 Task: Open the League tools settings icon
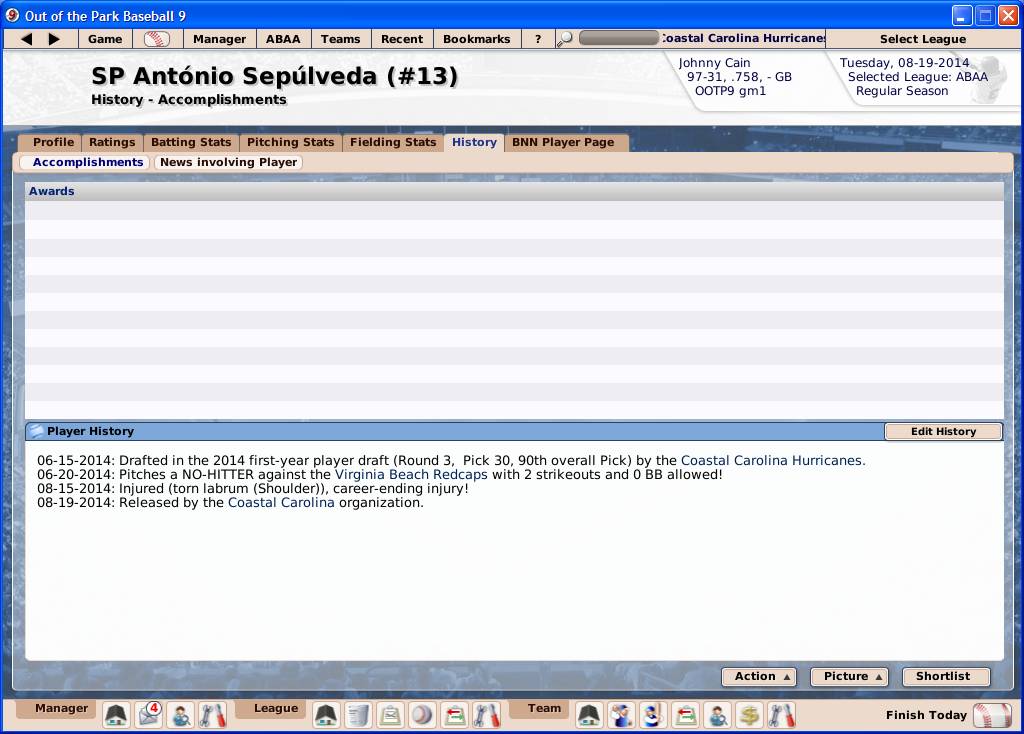487,715
